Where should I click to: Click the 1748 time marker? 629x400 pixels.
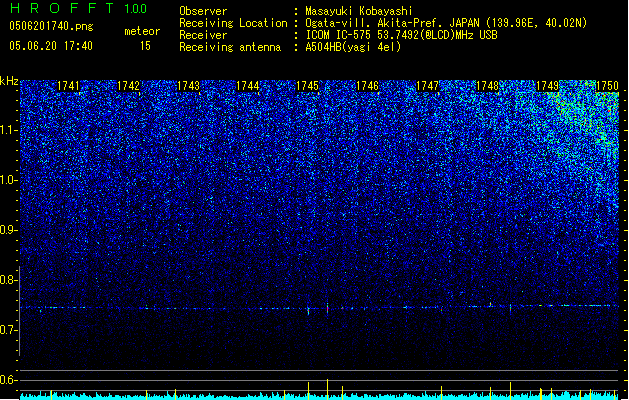pyautogui.click(x=487, y=86)
